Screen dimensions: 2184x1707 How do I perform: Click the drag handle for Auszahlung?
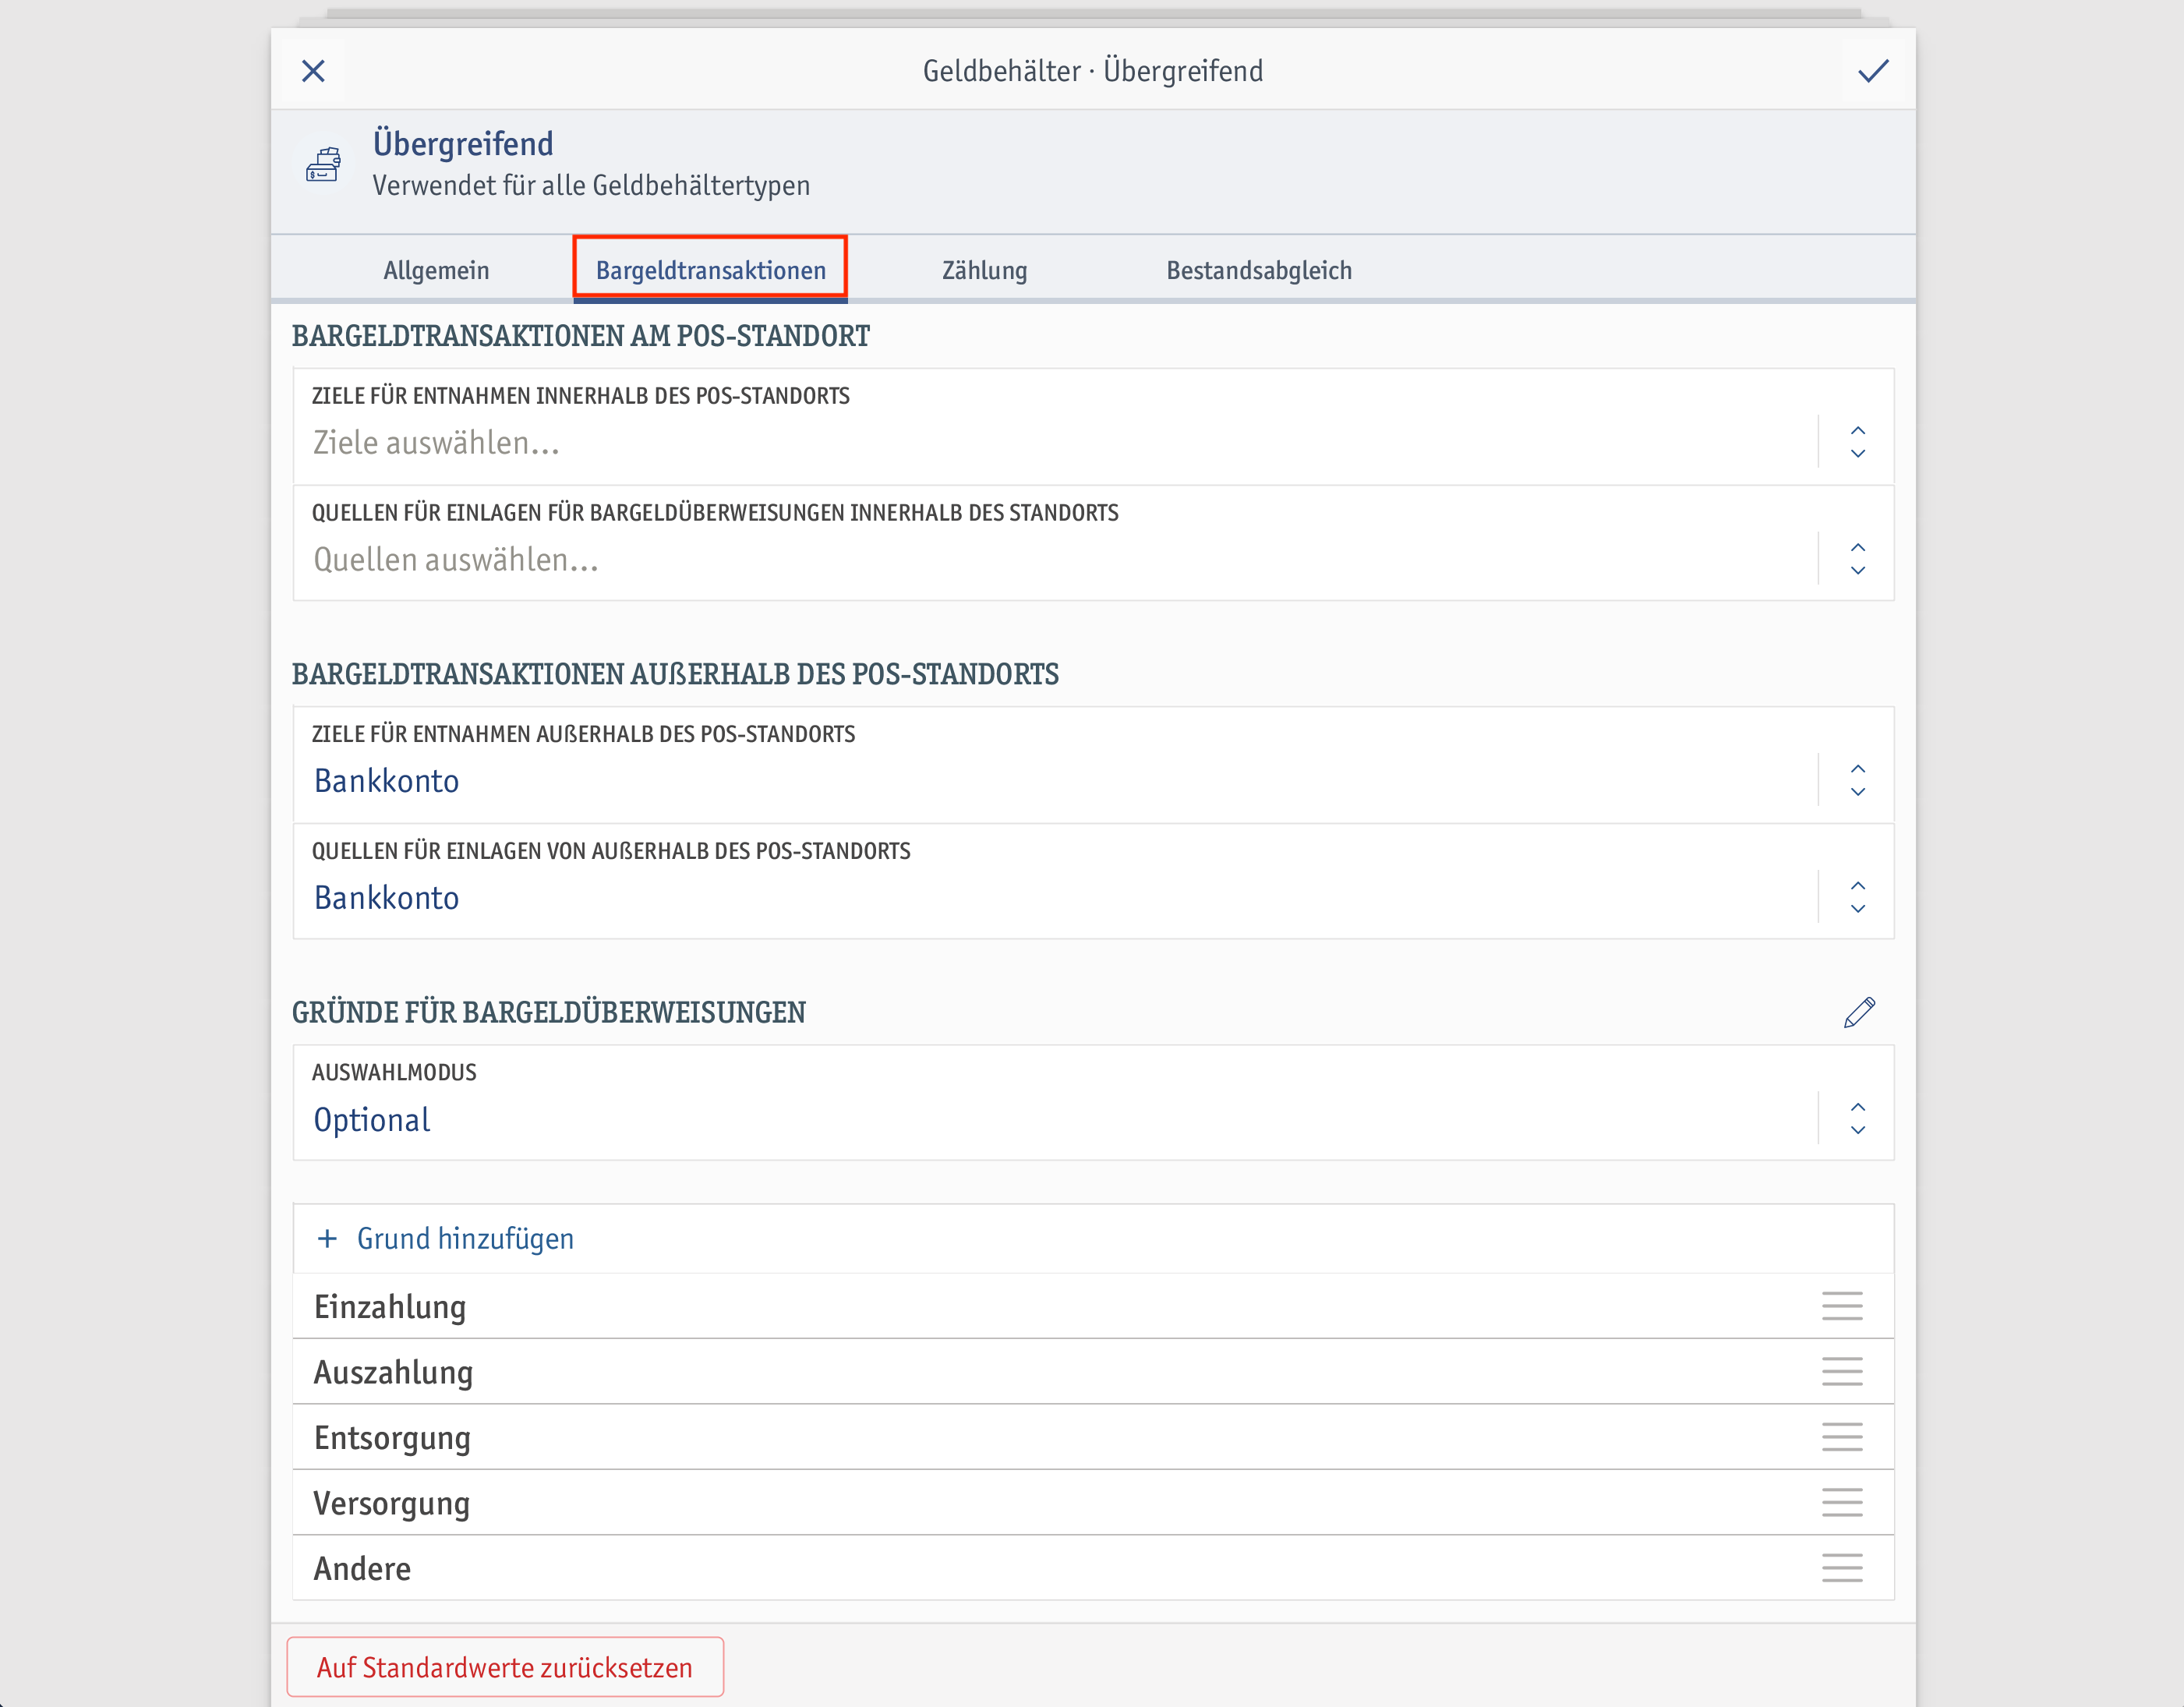[1842, 1371]
